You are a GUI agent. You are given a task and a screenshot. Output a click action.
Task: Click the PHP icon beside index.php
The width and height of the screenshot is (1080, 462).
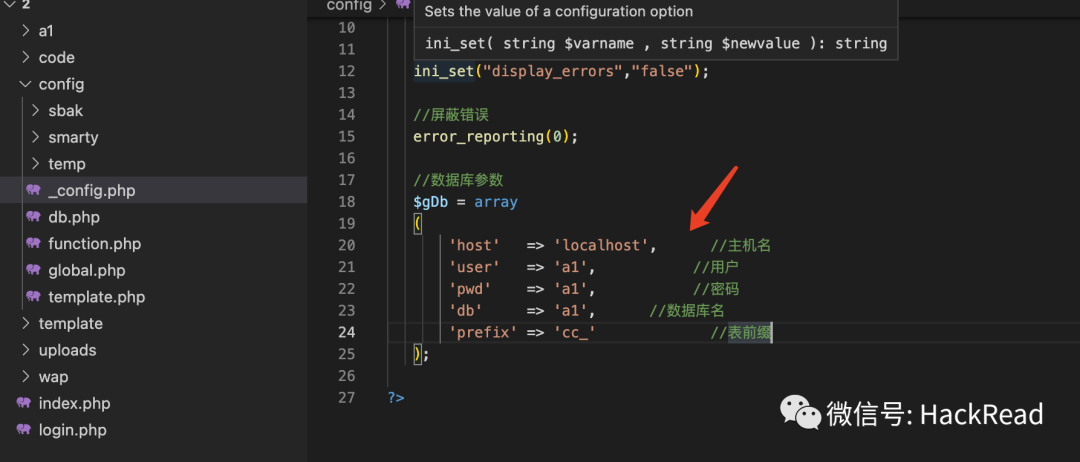(x=24, y=403)
